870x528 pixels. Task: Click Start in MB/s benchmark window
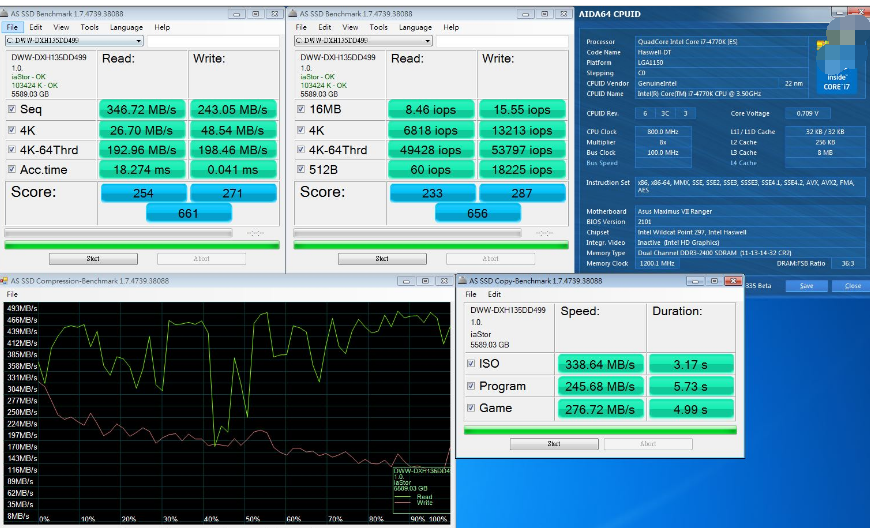[x=93, y=259]
